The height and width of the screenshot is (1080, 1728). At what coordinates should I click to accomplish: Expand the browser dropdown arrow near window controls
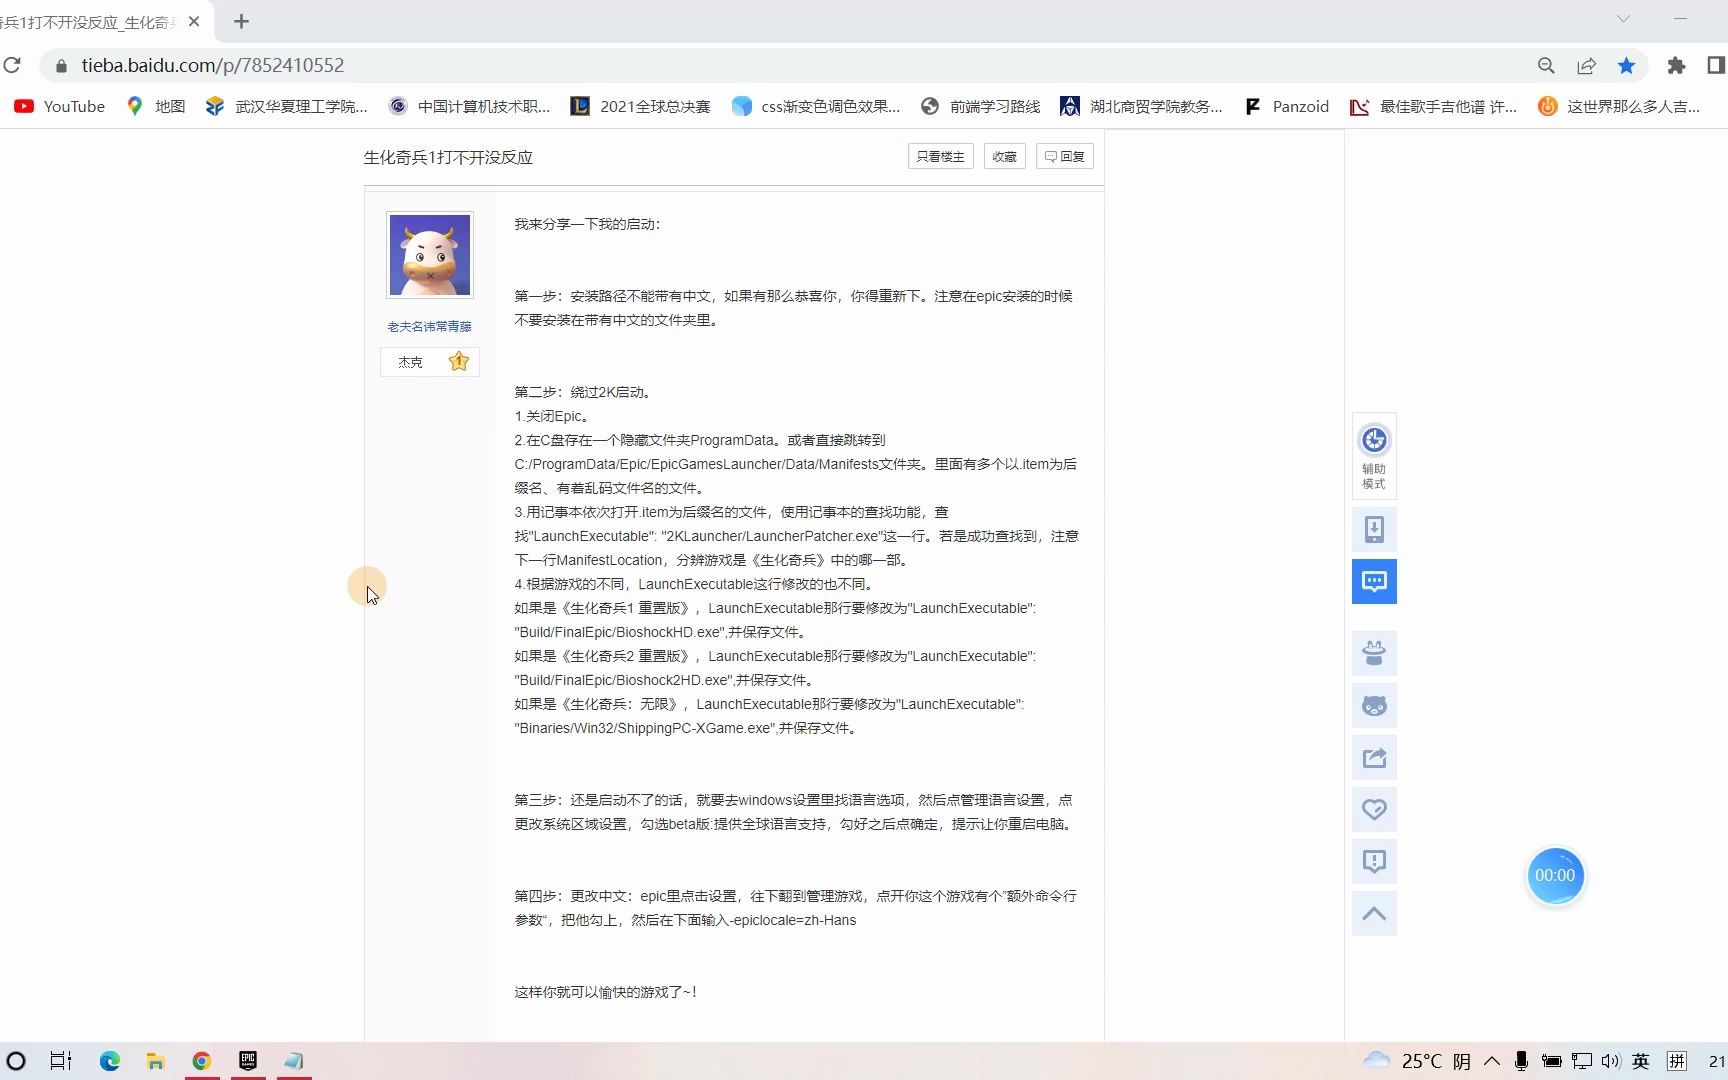point(1622,18)
